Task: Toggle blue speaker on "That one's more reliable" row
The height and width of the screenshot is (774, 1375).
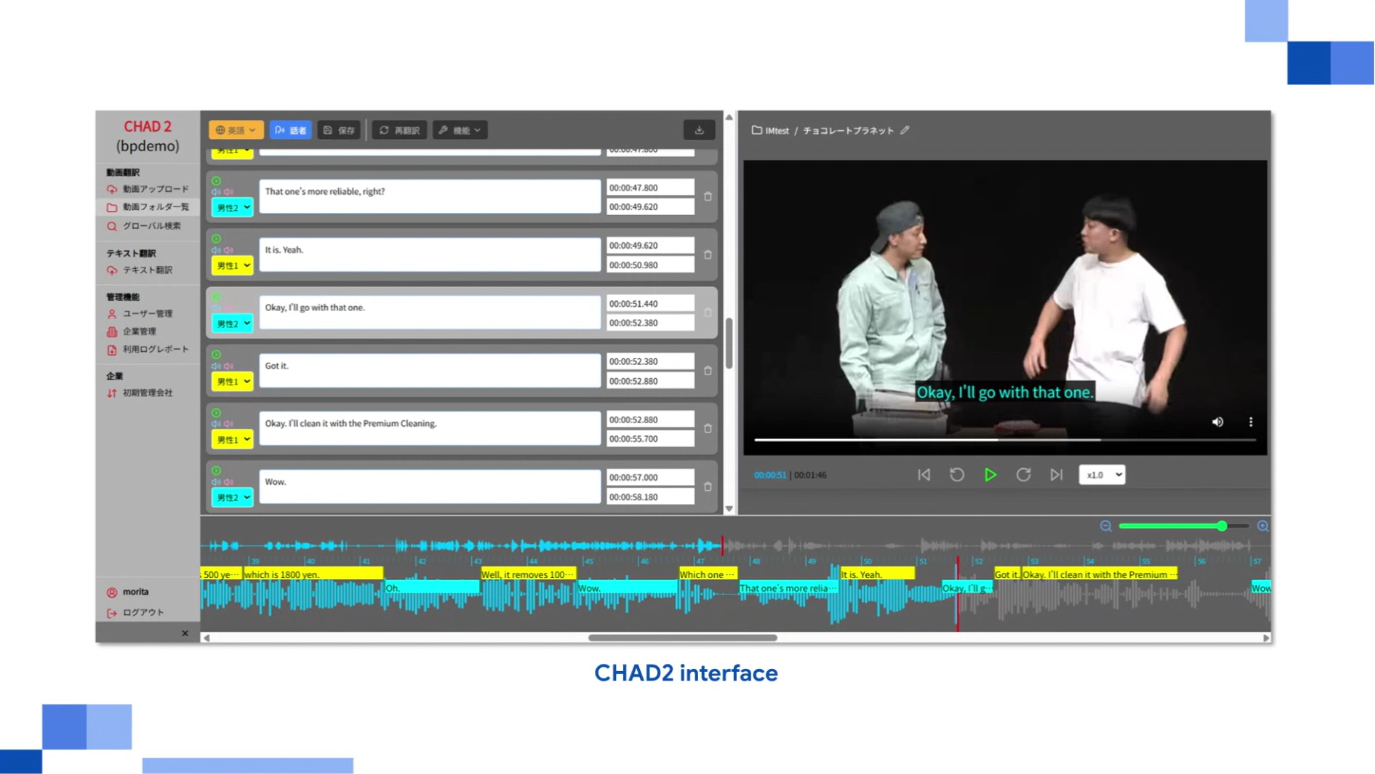Action: (x=216, y=192)
